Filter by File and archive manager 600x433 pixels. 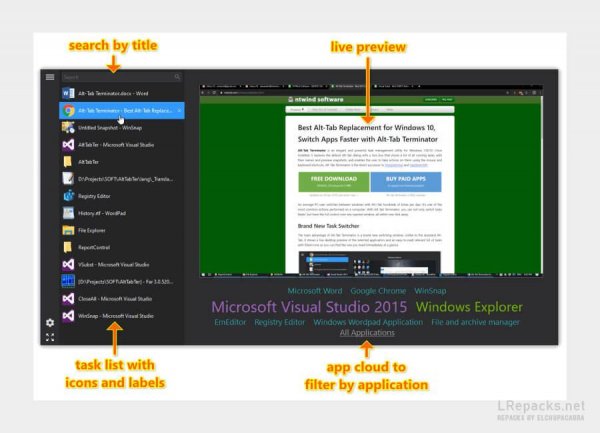click(x=475, y=322)
